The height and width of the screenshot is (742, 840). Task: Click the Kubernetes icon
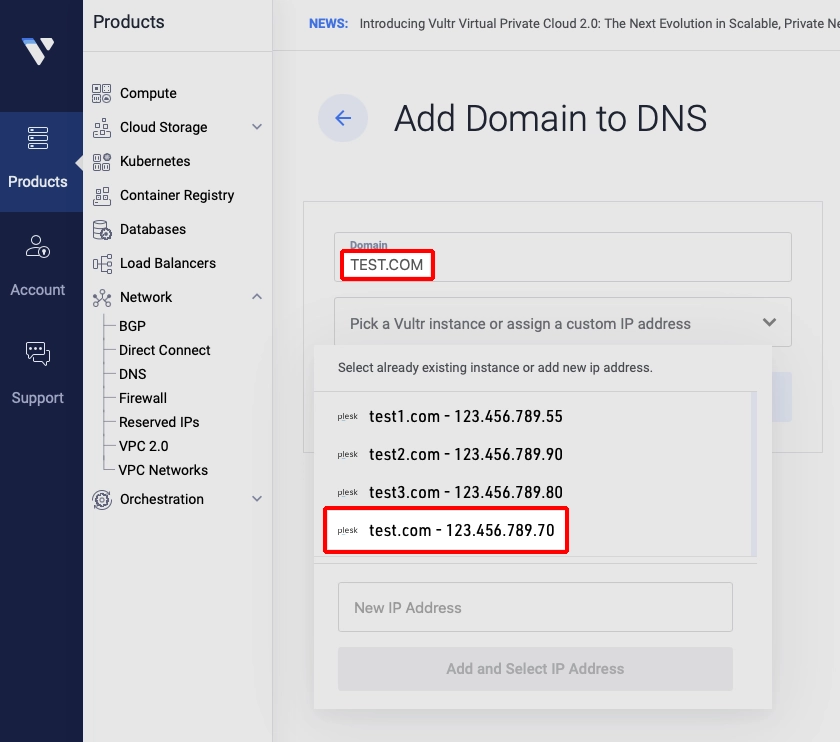(102, 161)
